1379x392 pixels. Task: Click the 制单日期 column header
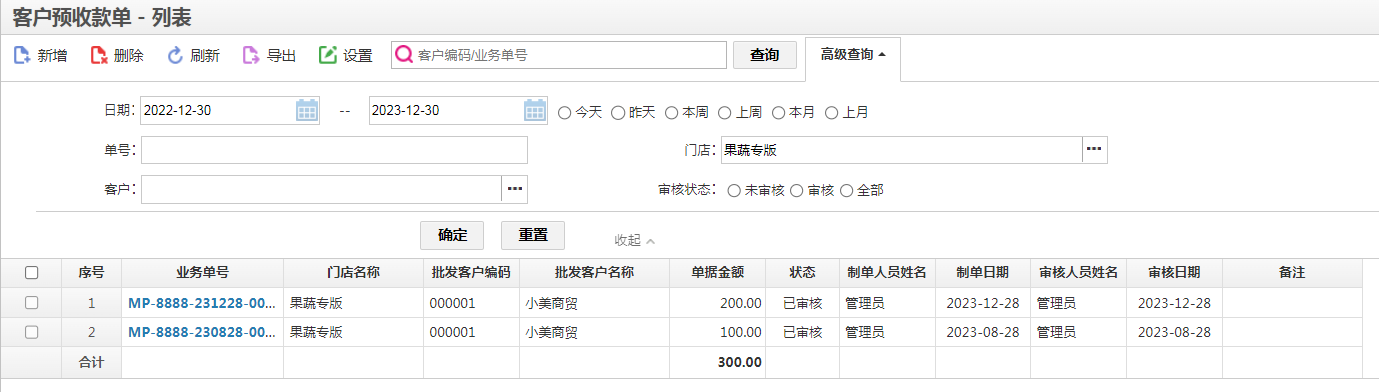(983, 272)
